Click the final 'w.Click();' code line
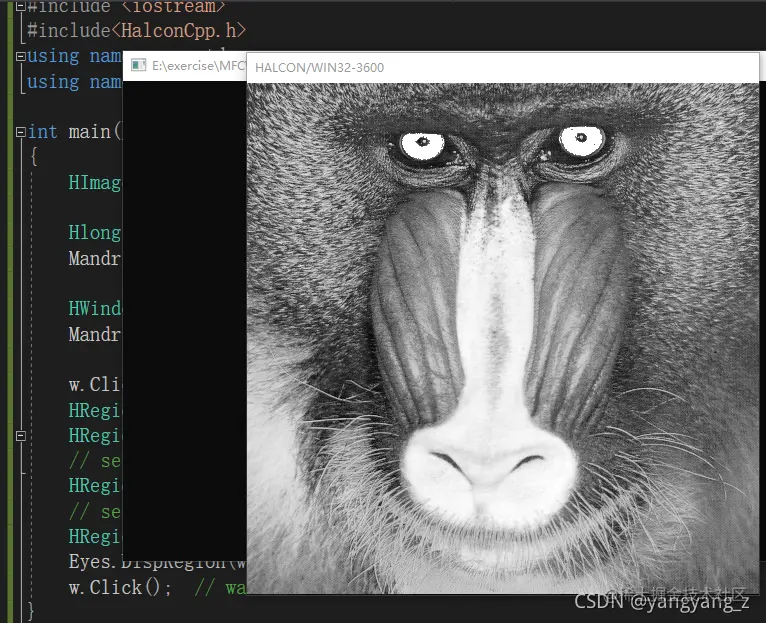766x623 pixels. (120, 587)
